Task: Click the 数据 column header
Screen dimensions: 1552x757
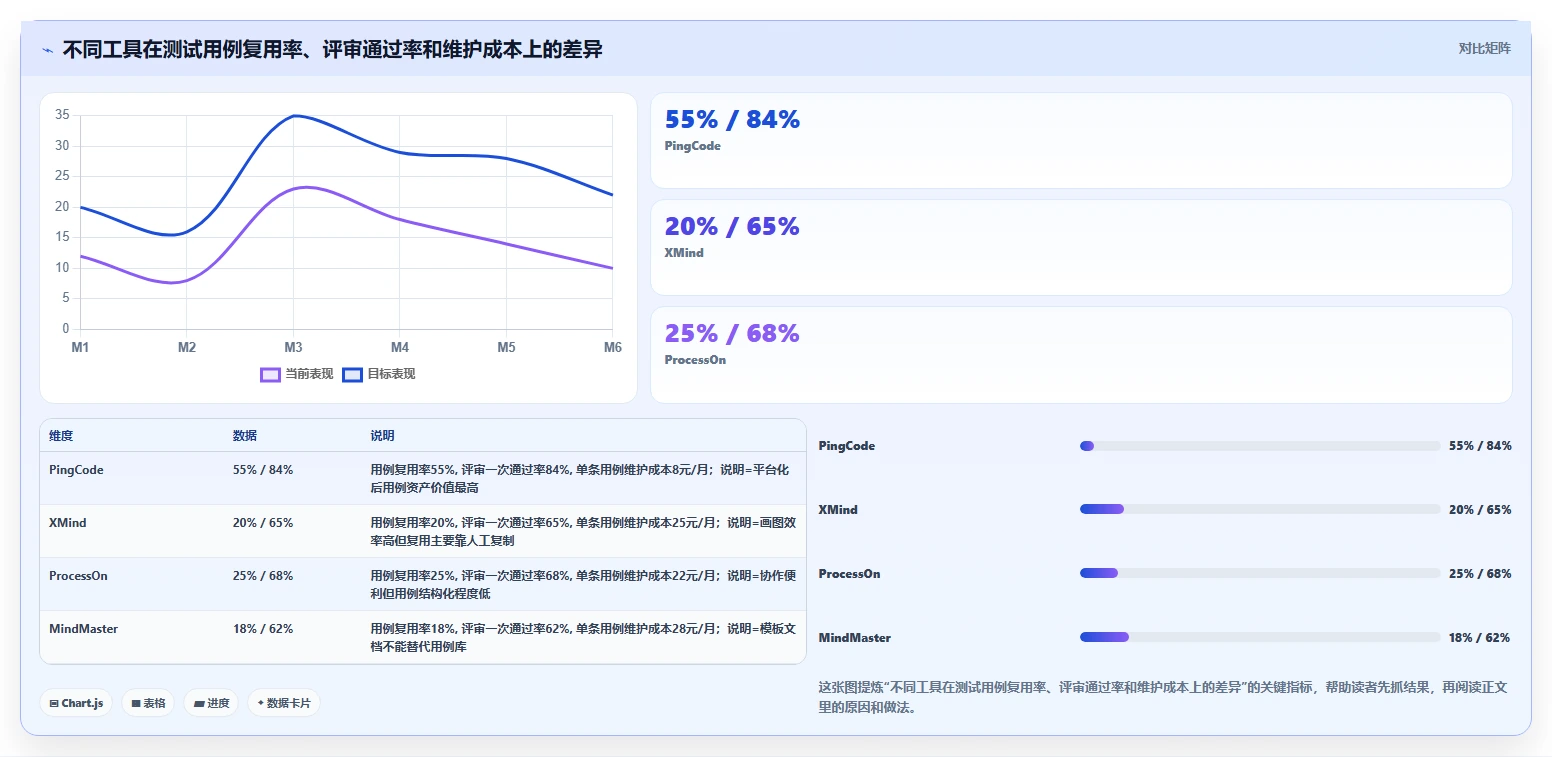Action: coord(245,436)
